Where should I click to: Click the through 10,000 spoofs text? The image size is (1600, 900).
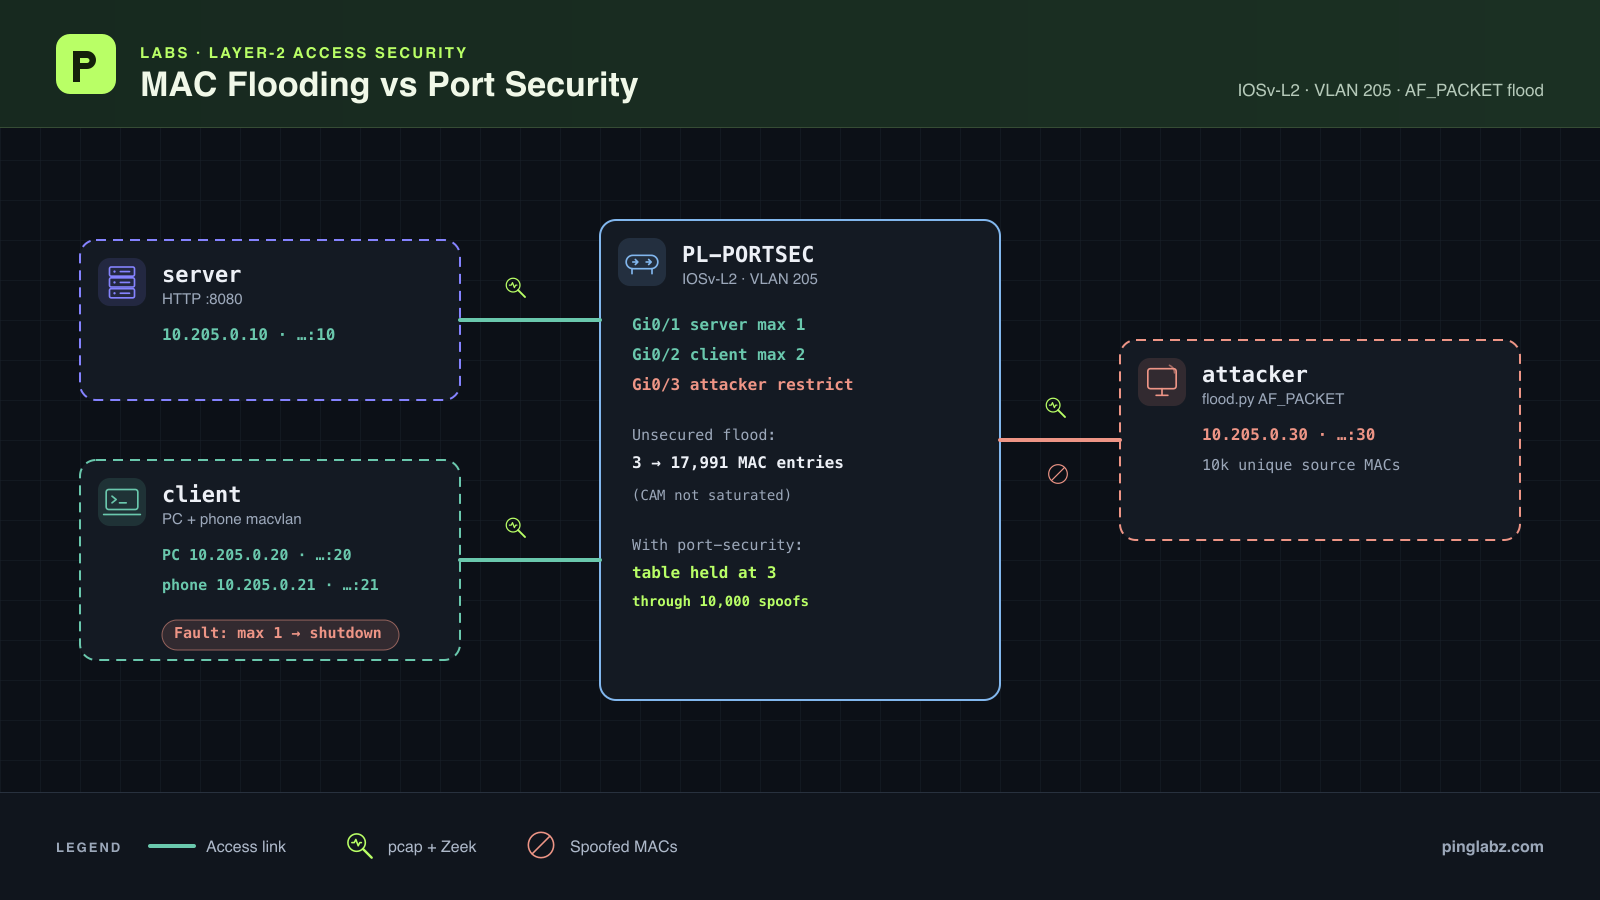pos(720,601)
